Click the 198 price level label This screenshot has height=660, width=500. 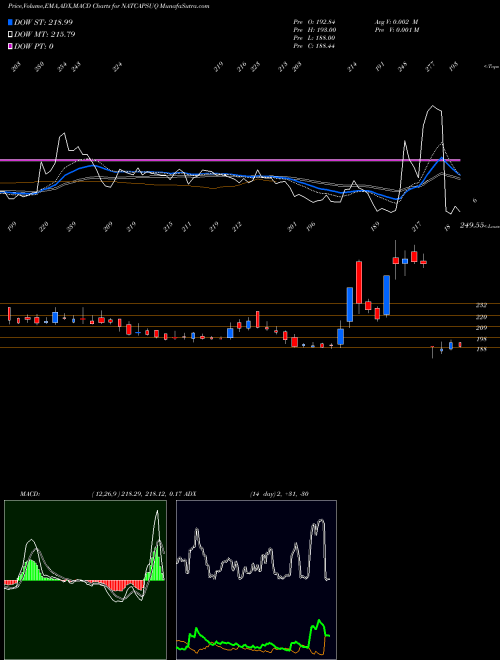point(481,339)
